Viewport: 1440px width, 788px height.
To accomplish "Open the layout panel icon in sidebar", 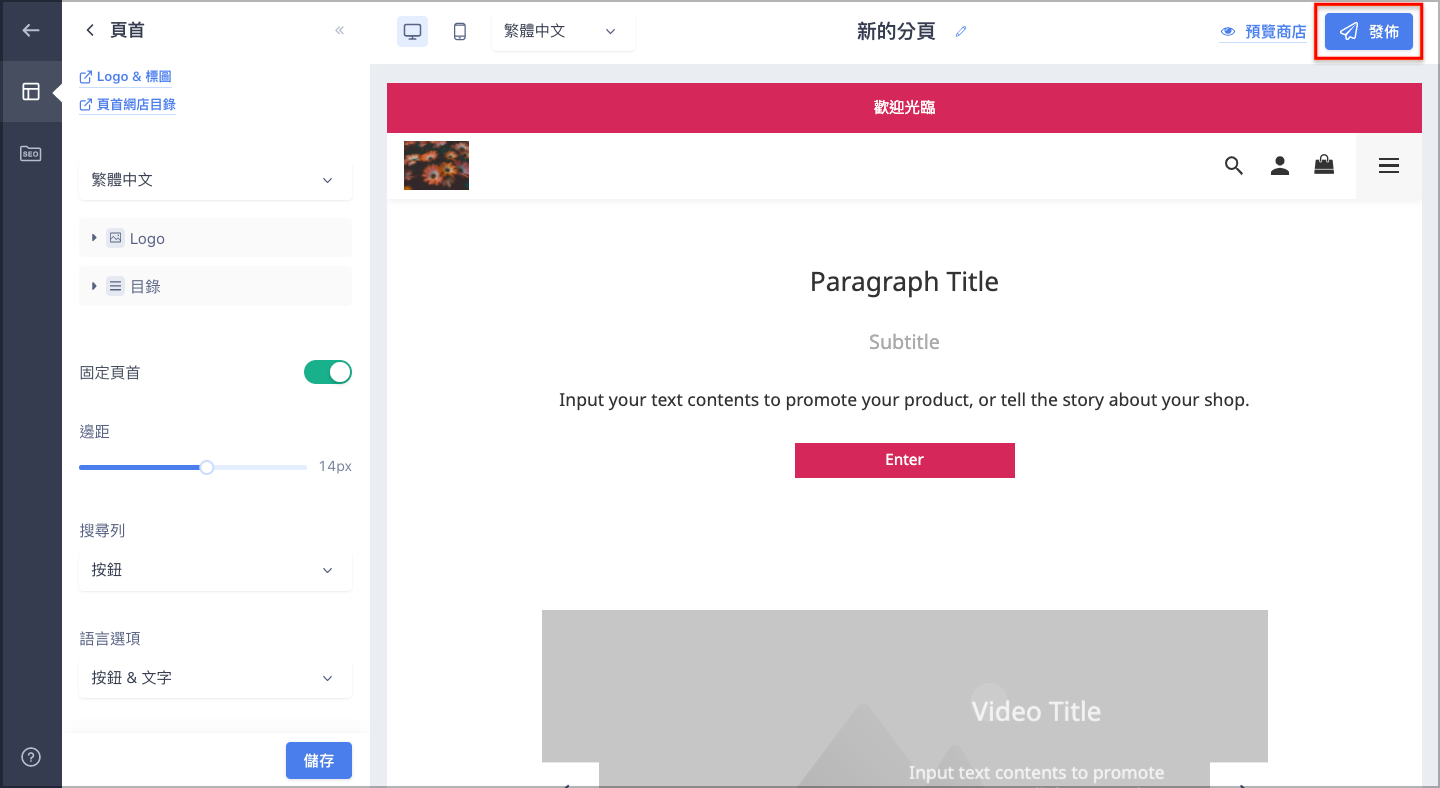I will pyautogui.click(x=31, y=92).
